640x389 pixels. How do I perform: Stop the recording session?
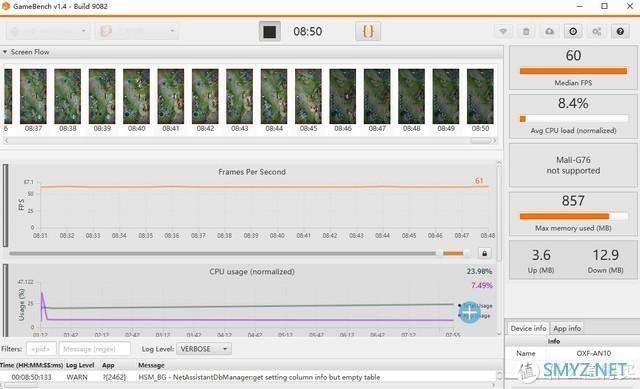tap(269, 31)
